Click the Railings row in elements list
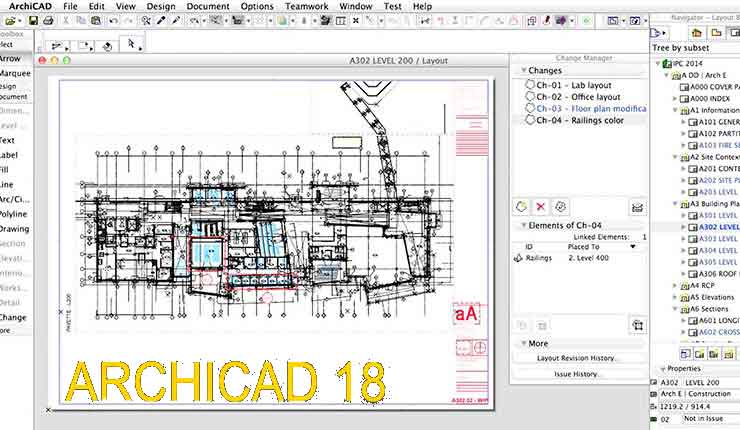The image size is (740, 430). [x=580, y=258]
